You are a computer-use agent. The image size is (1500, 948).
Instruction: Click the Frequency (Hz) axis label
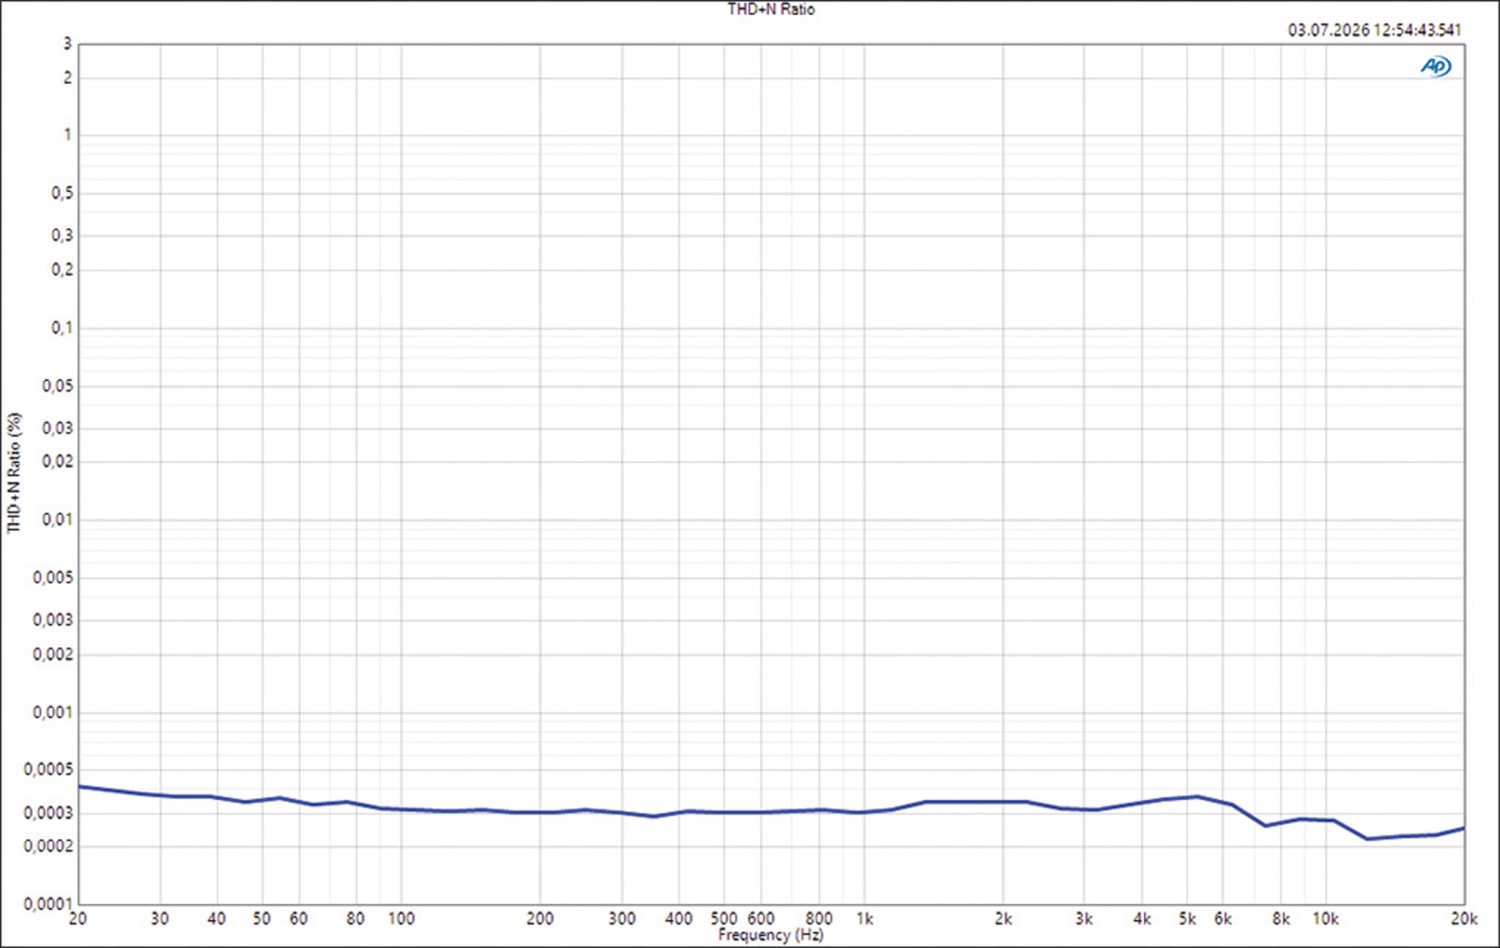pyautogui.click(x=770, y=935)
